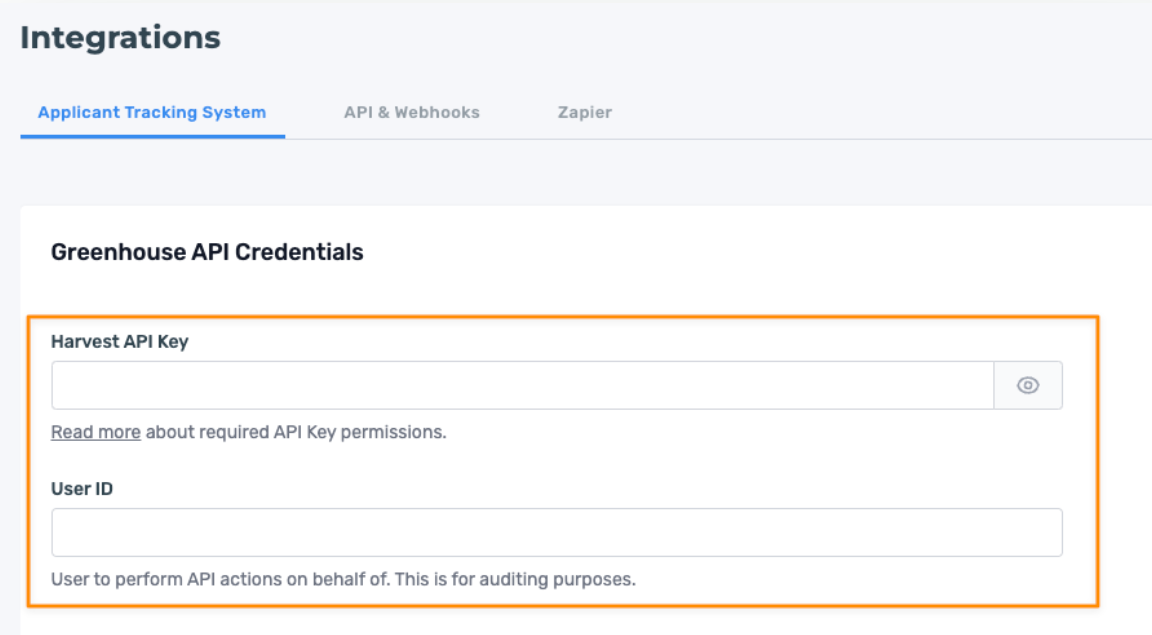Click the blue underline beneath the active tab
This screenshot has width=1152, height=635.
pos(153,136)
